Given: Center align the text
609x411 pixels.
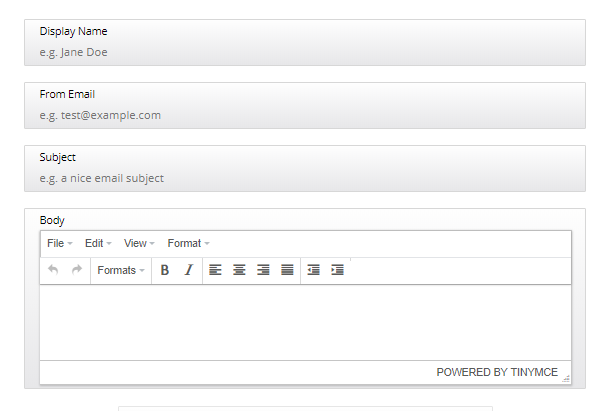Looking at the screenshot, I should click(239, 270).
